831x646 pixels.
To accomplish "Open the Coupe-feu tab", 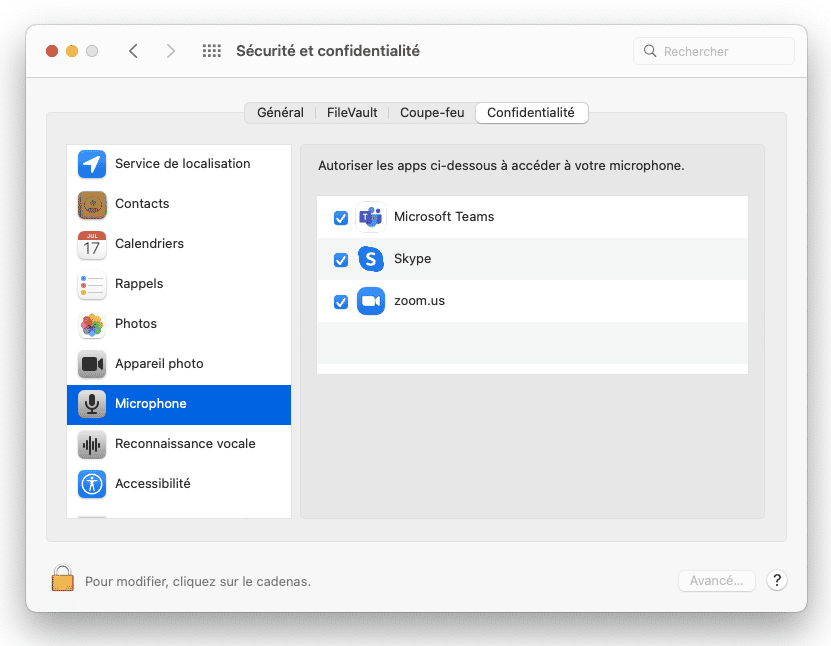I will pos(432,113).
